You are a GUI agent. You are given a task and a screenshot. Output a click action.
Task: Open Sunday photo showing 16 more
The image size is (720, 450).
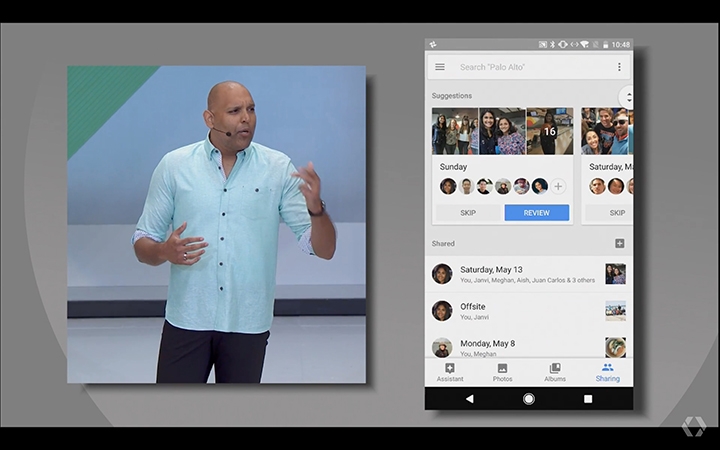coord(550,131)
